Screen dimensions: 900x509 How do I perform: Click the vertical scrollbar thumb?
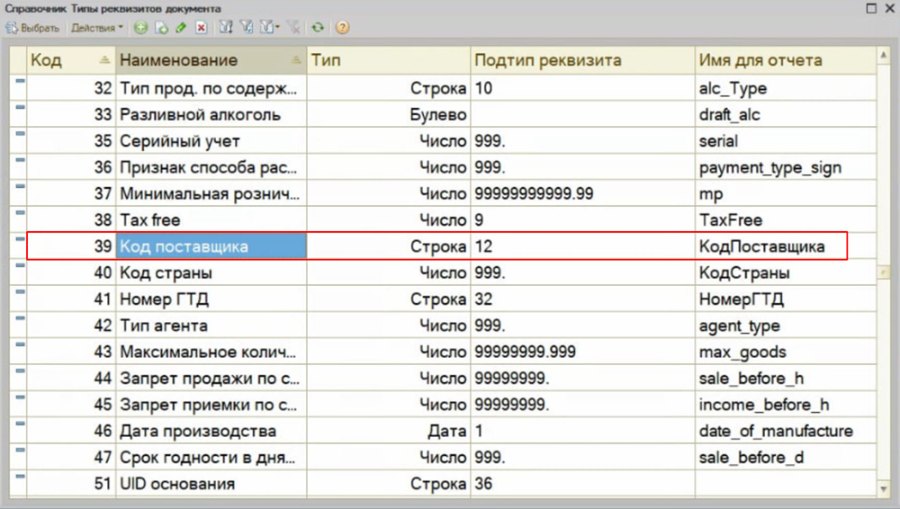(883, 272)
